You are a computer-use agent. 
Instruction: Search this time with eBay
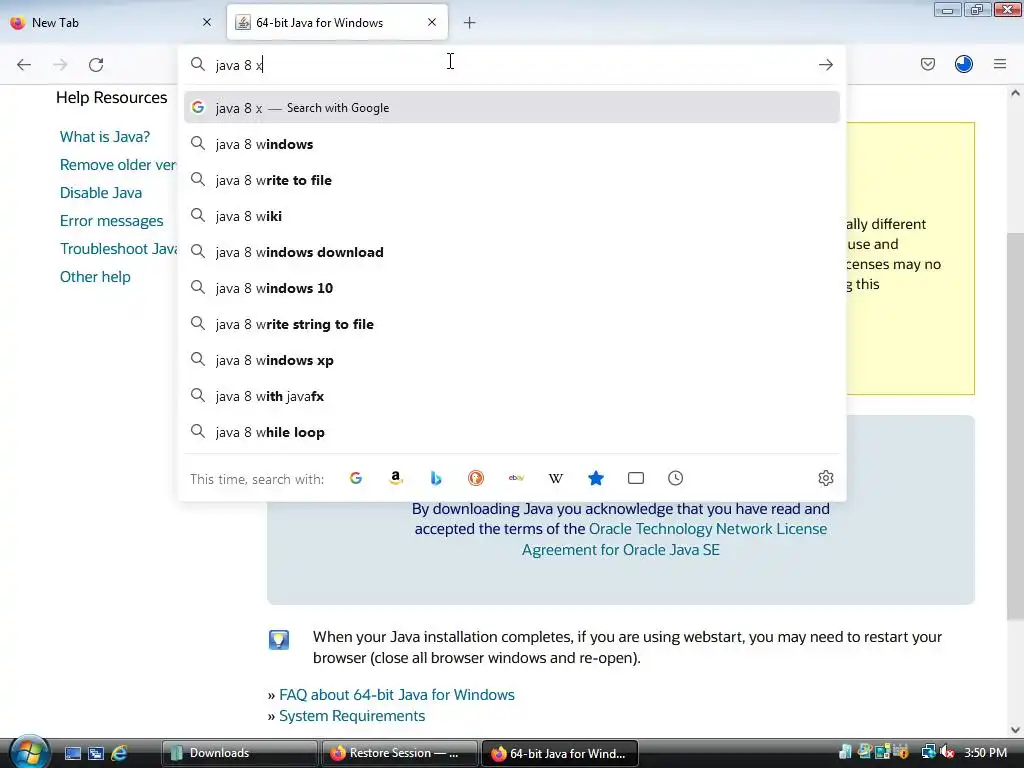[516, 478]
